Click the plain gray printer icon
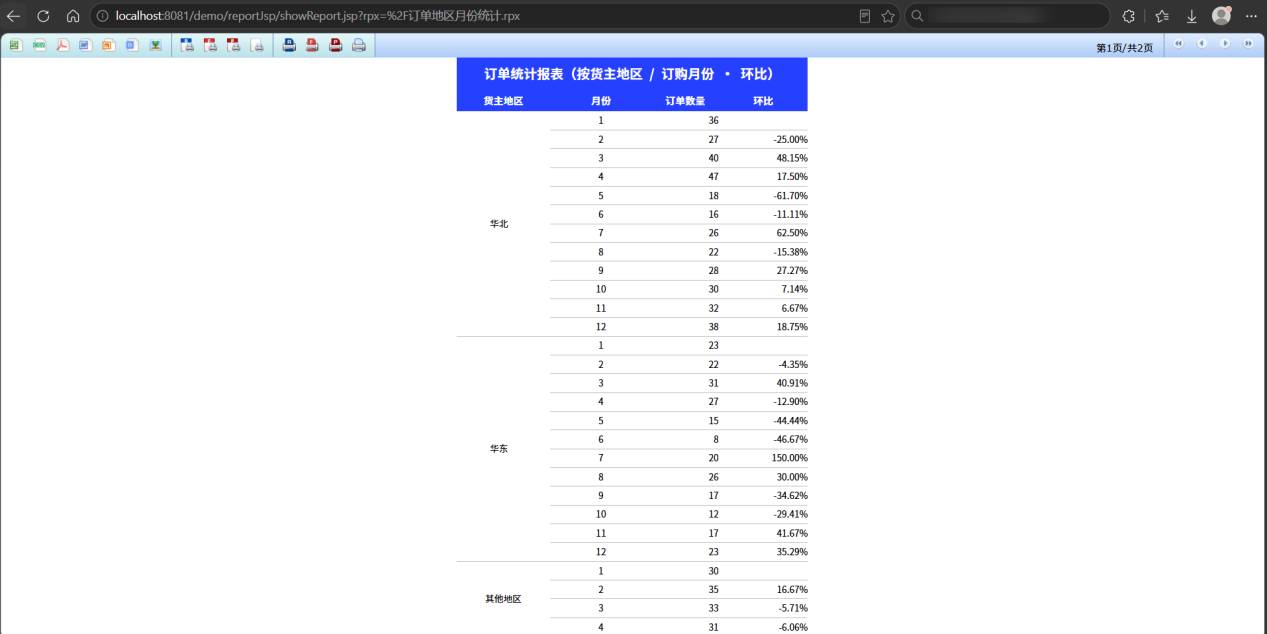 [x=358, y=45]
